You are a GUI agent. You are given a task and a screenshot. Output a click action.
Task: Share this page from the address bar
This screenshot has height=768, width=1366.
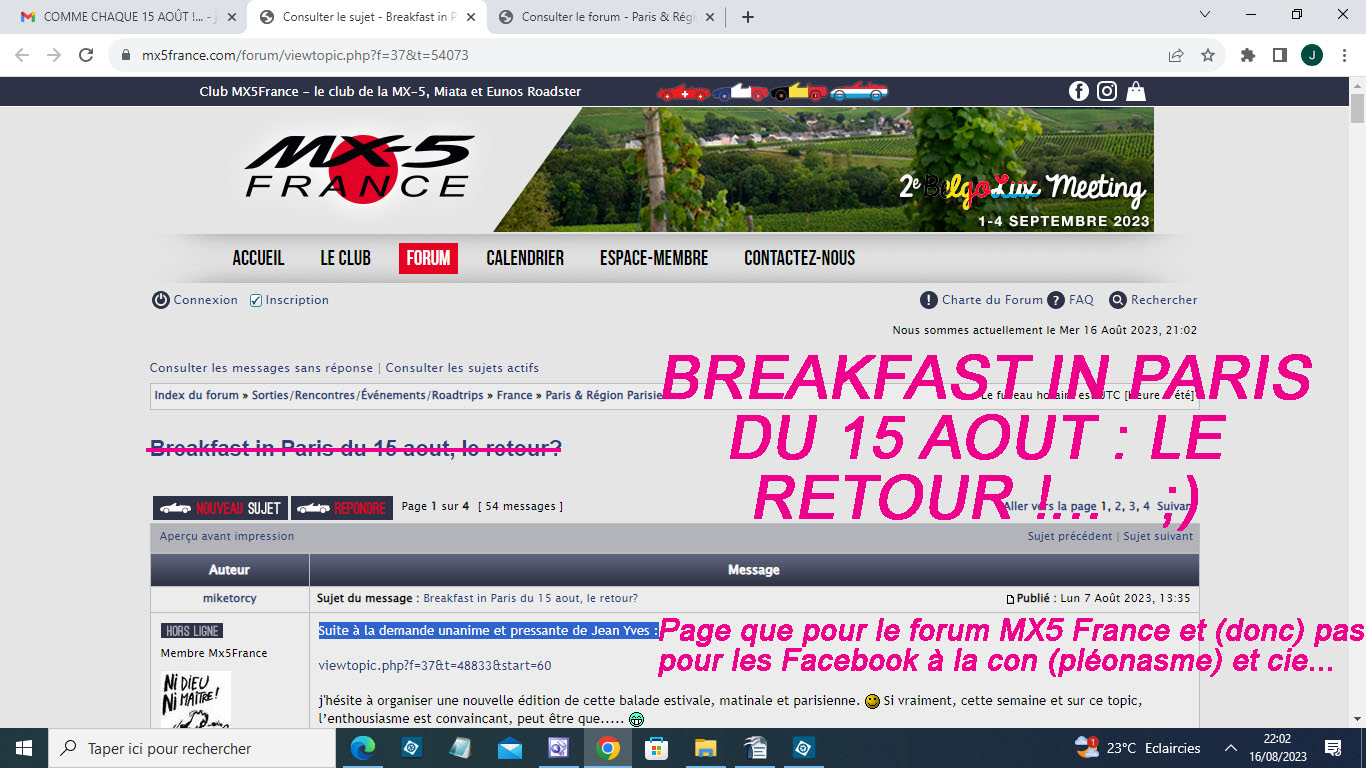click(x=1176, y=56)
